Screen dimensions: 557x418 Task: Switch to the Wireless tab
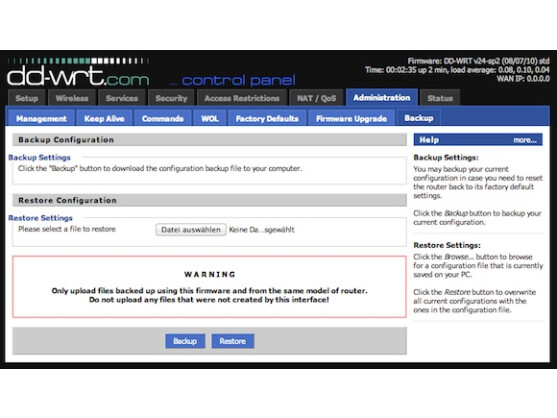coord(72,98)
